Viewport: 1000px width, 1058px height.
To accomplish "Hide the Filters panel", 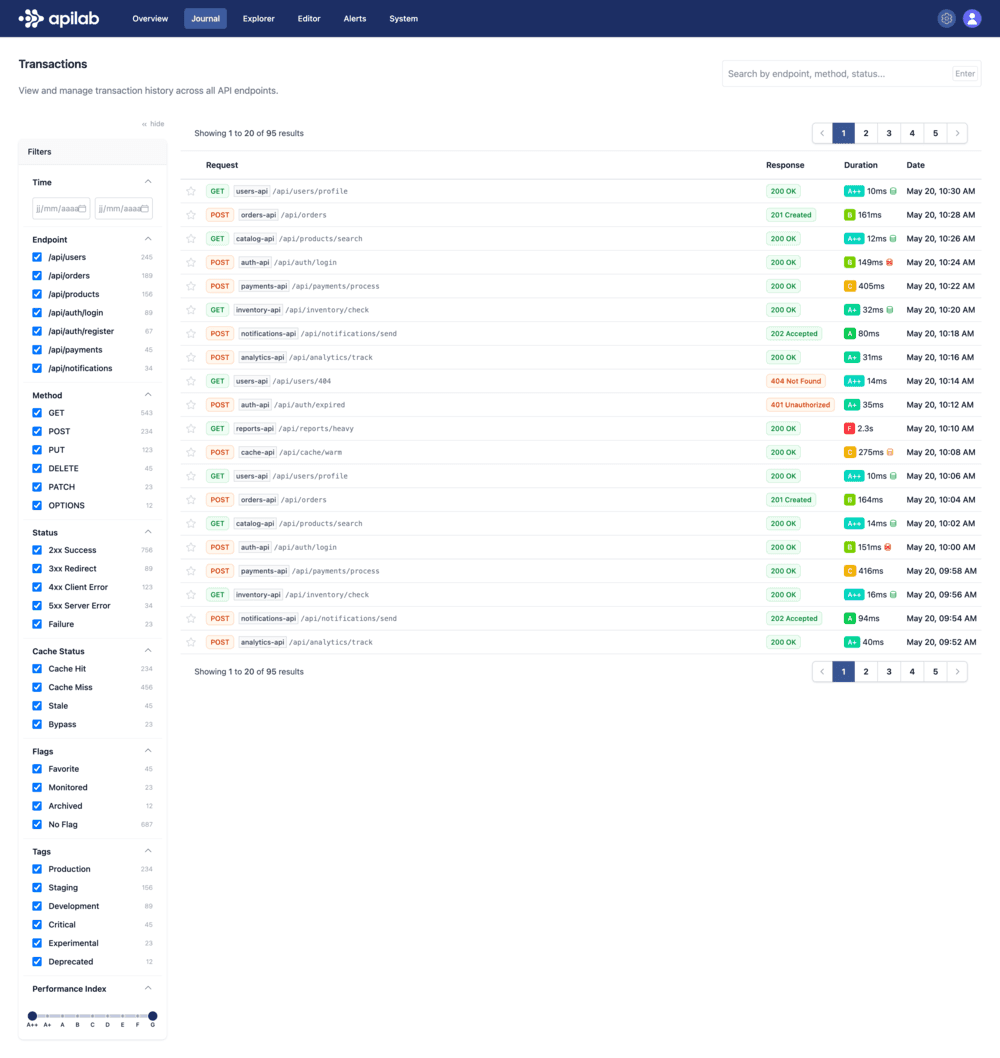I will tap(151, 123).
